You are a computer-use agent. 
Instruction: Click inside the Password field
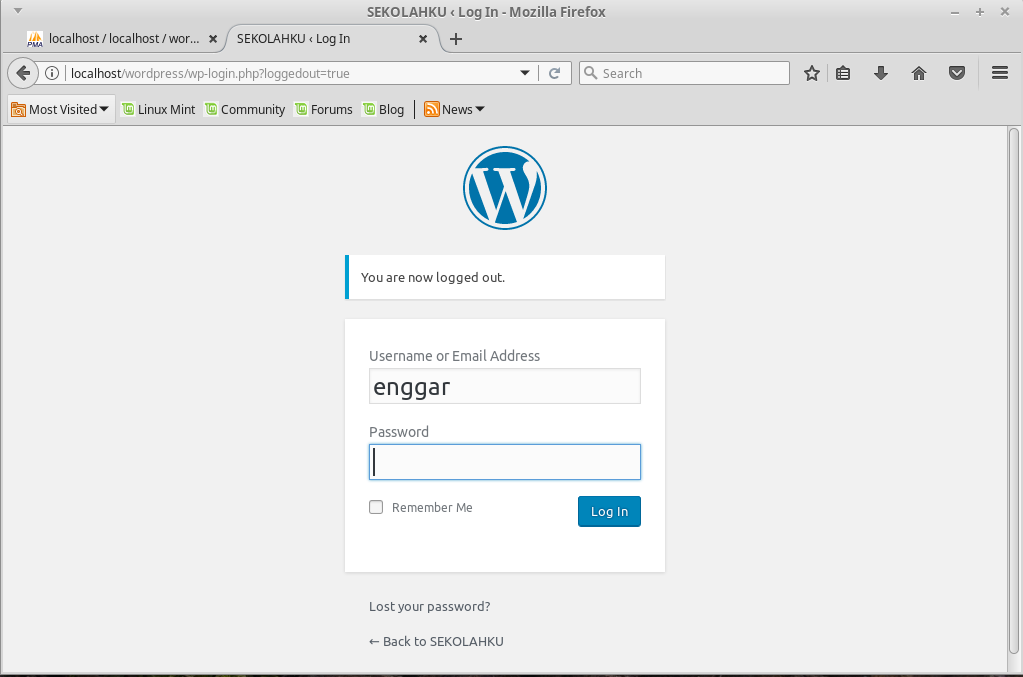click(504, 461)
